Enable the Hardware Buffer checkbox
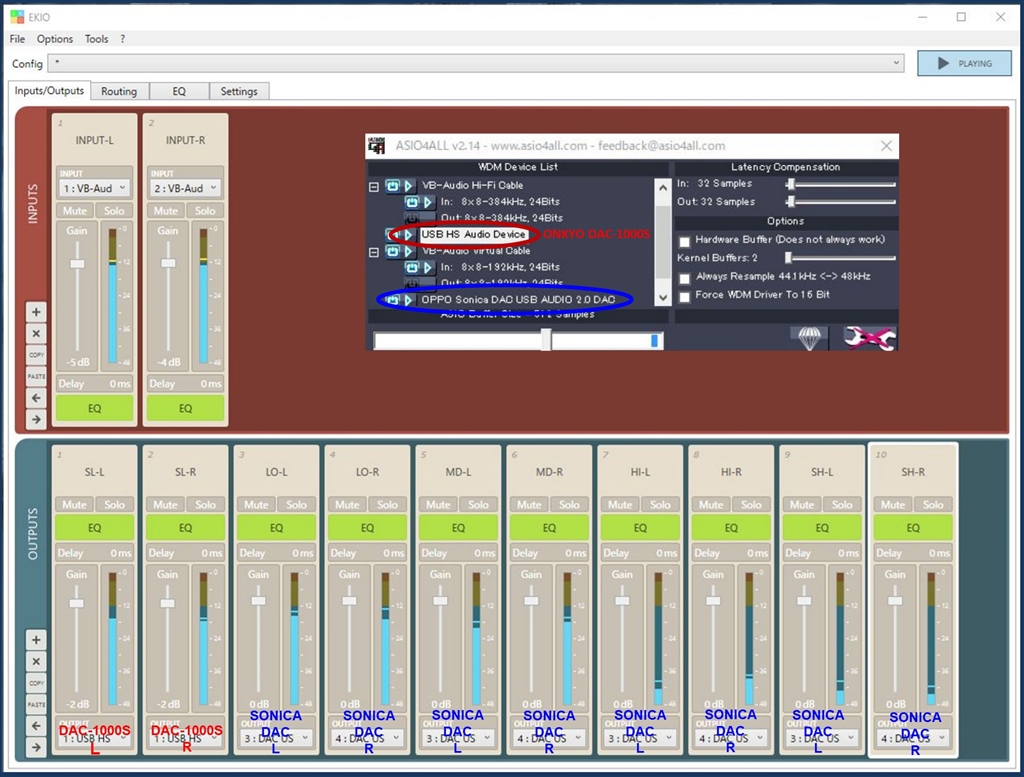This screenshot has height=777, width=1024. tap(684, 241)
